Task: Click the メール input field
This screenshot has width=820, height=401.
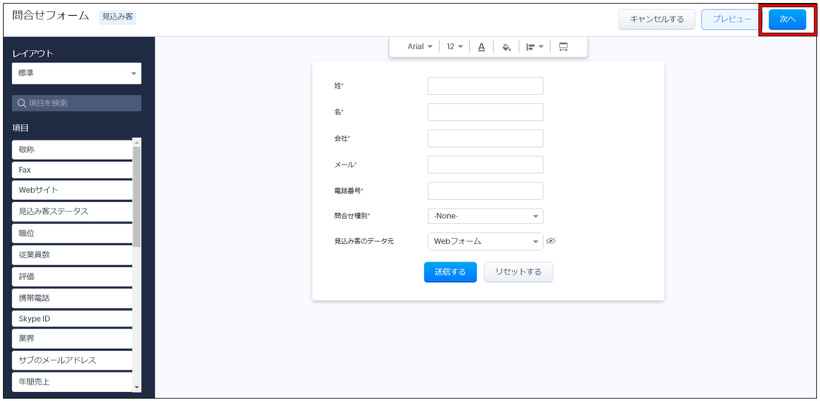Action: pos(485,164)
